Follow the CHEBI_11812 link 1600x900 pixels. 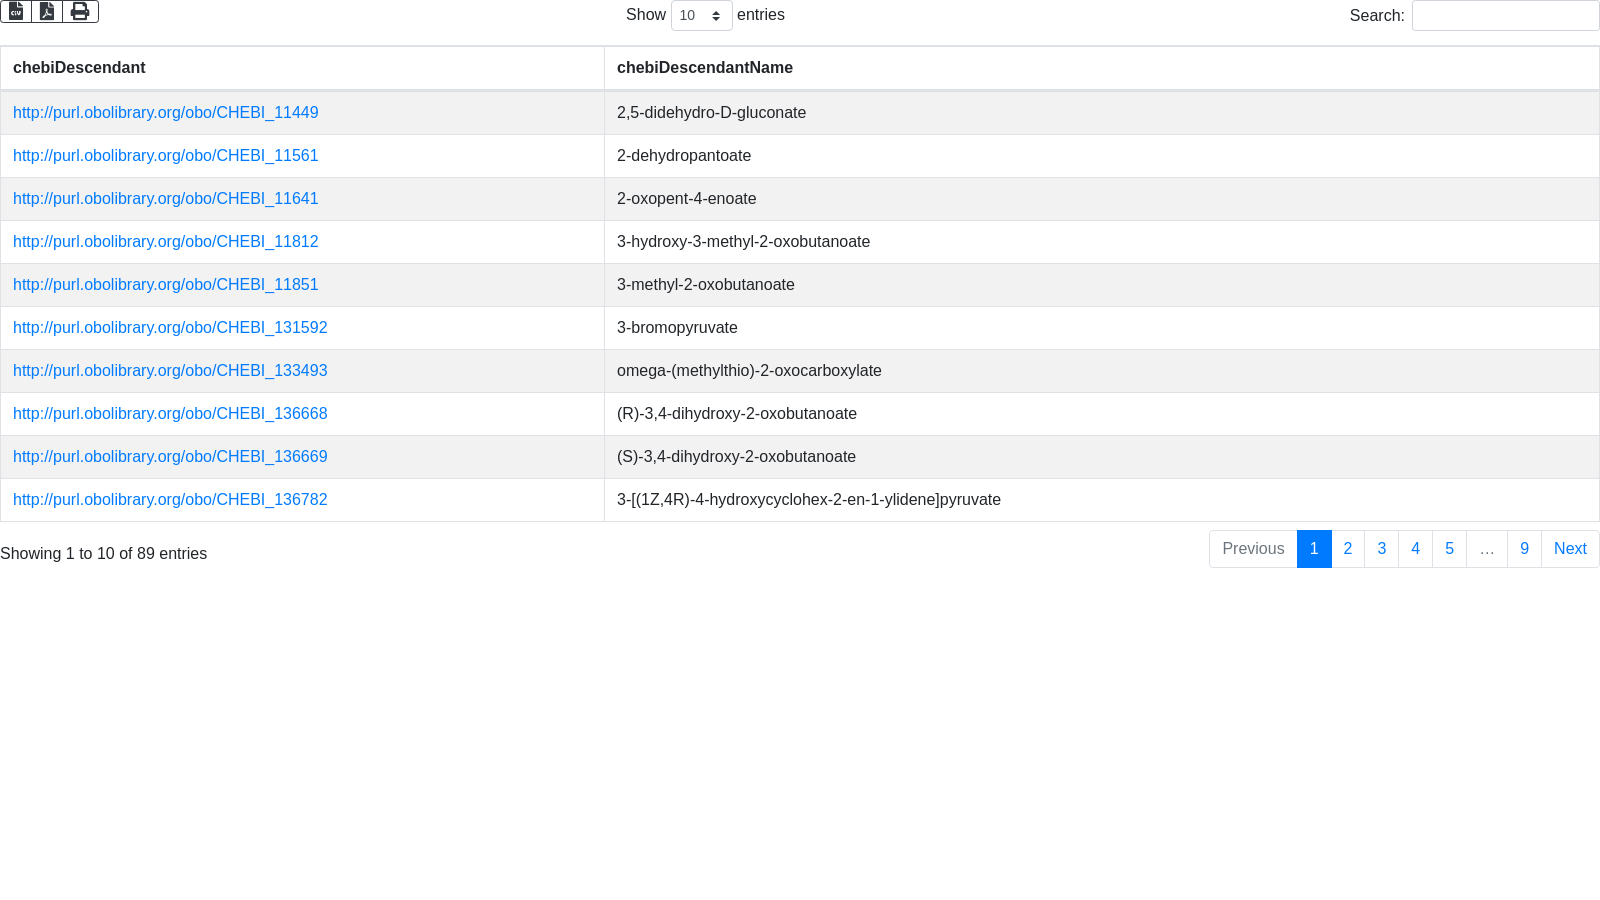coord(166,242)
